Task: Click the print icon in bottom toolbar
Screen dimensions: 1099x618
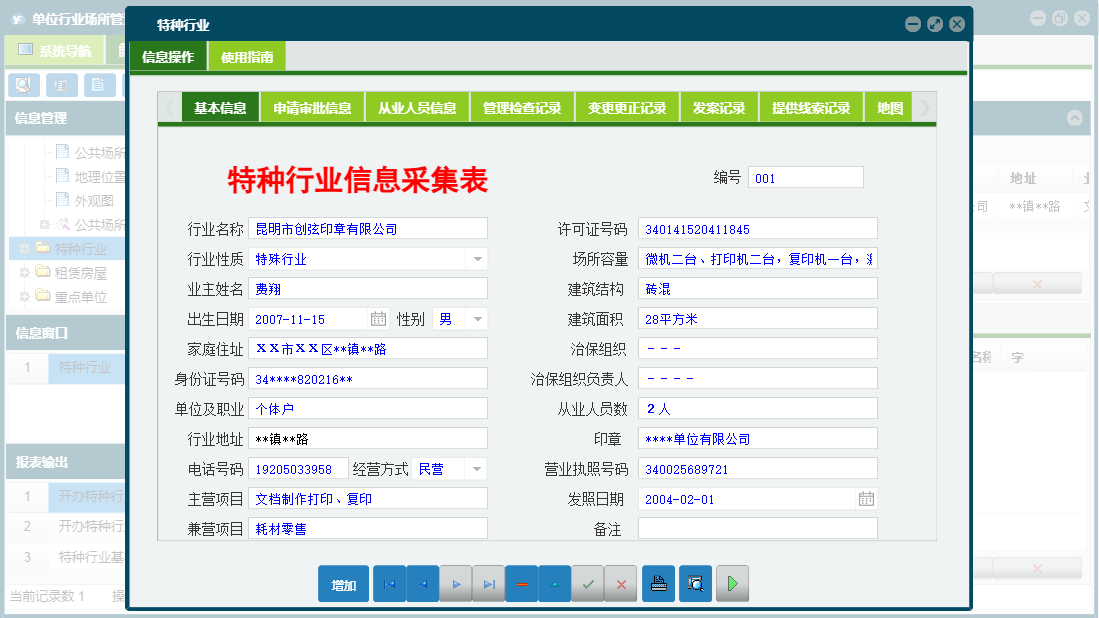Action: point(658,583)
